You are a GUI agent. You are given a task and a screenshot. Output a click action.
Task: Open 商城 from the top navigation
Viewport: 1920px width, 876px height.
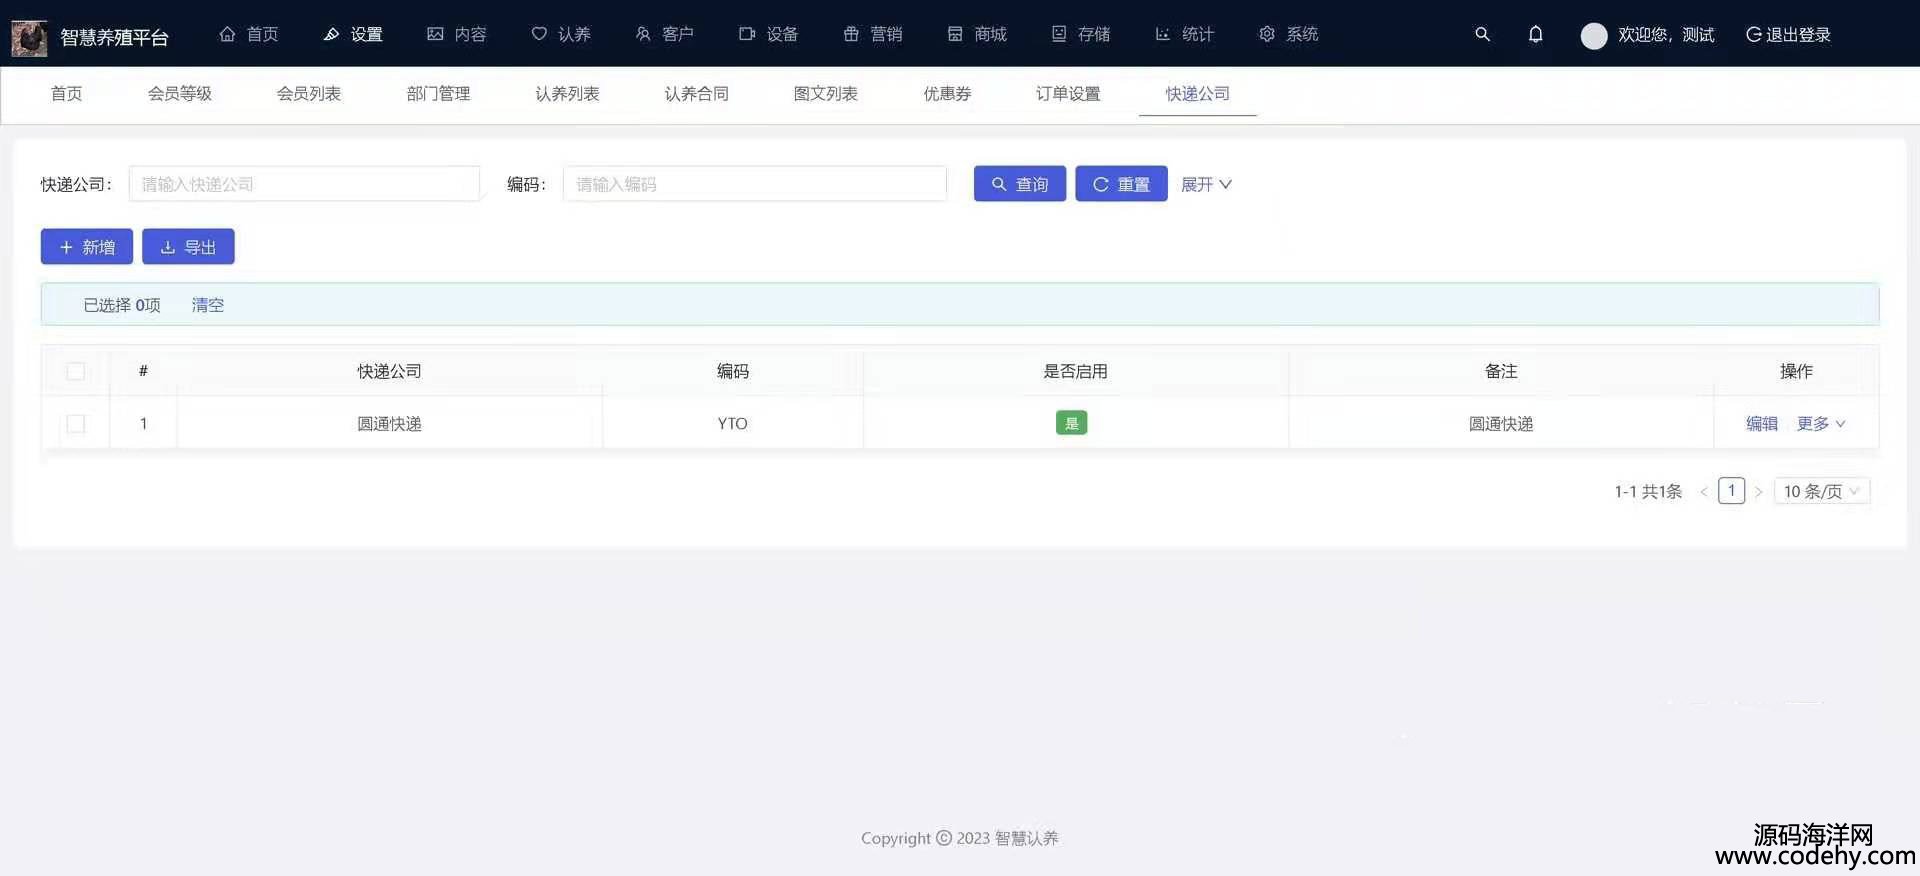(x=977, y=34)
